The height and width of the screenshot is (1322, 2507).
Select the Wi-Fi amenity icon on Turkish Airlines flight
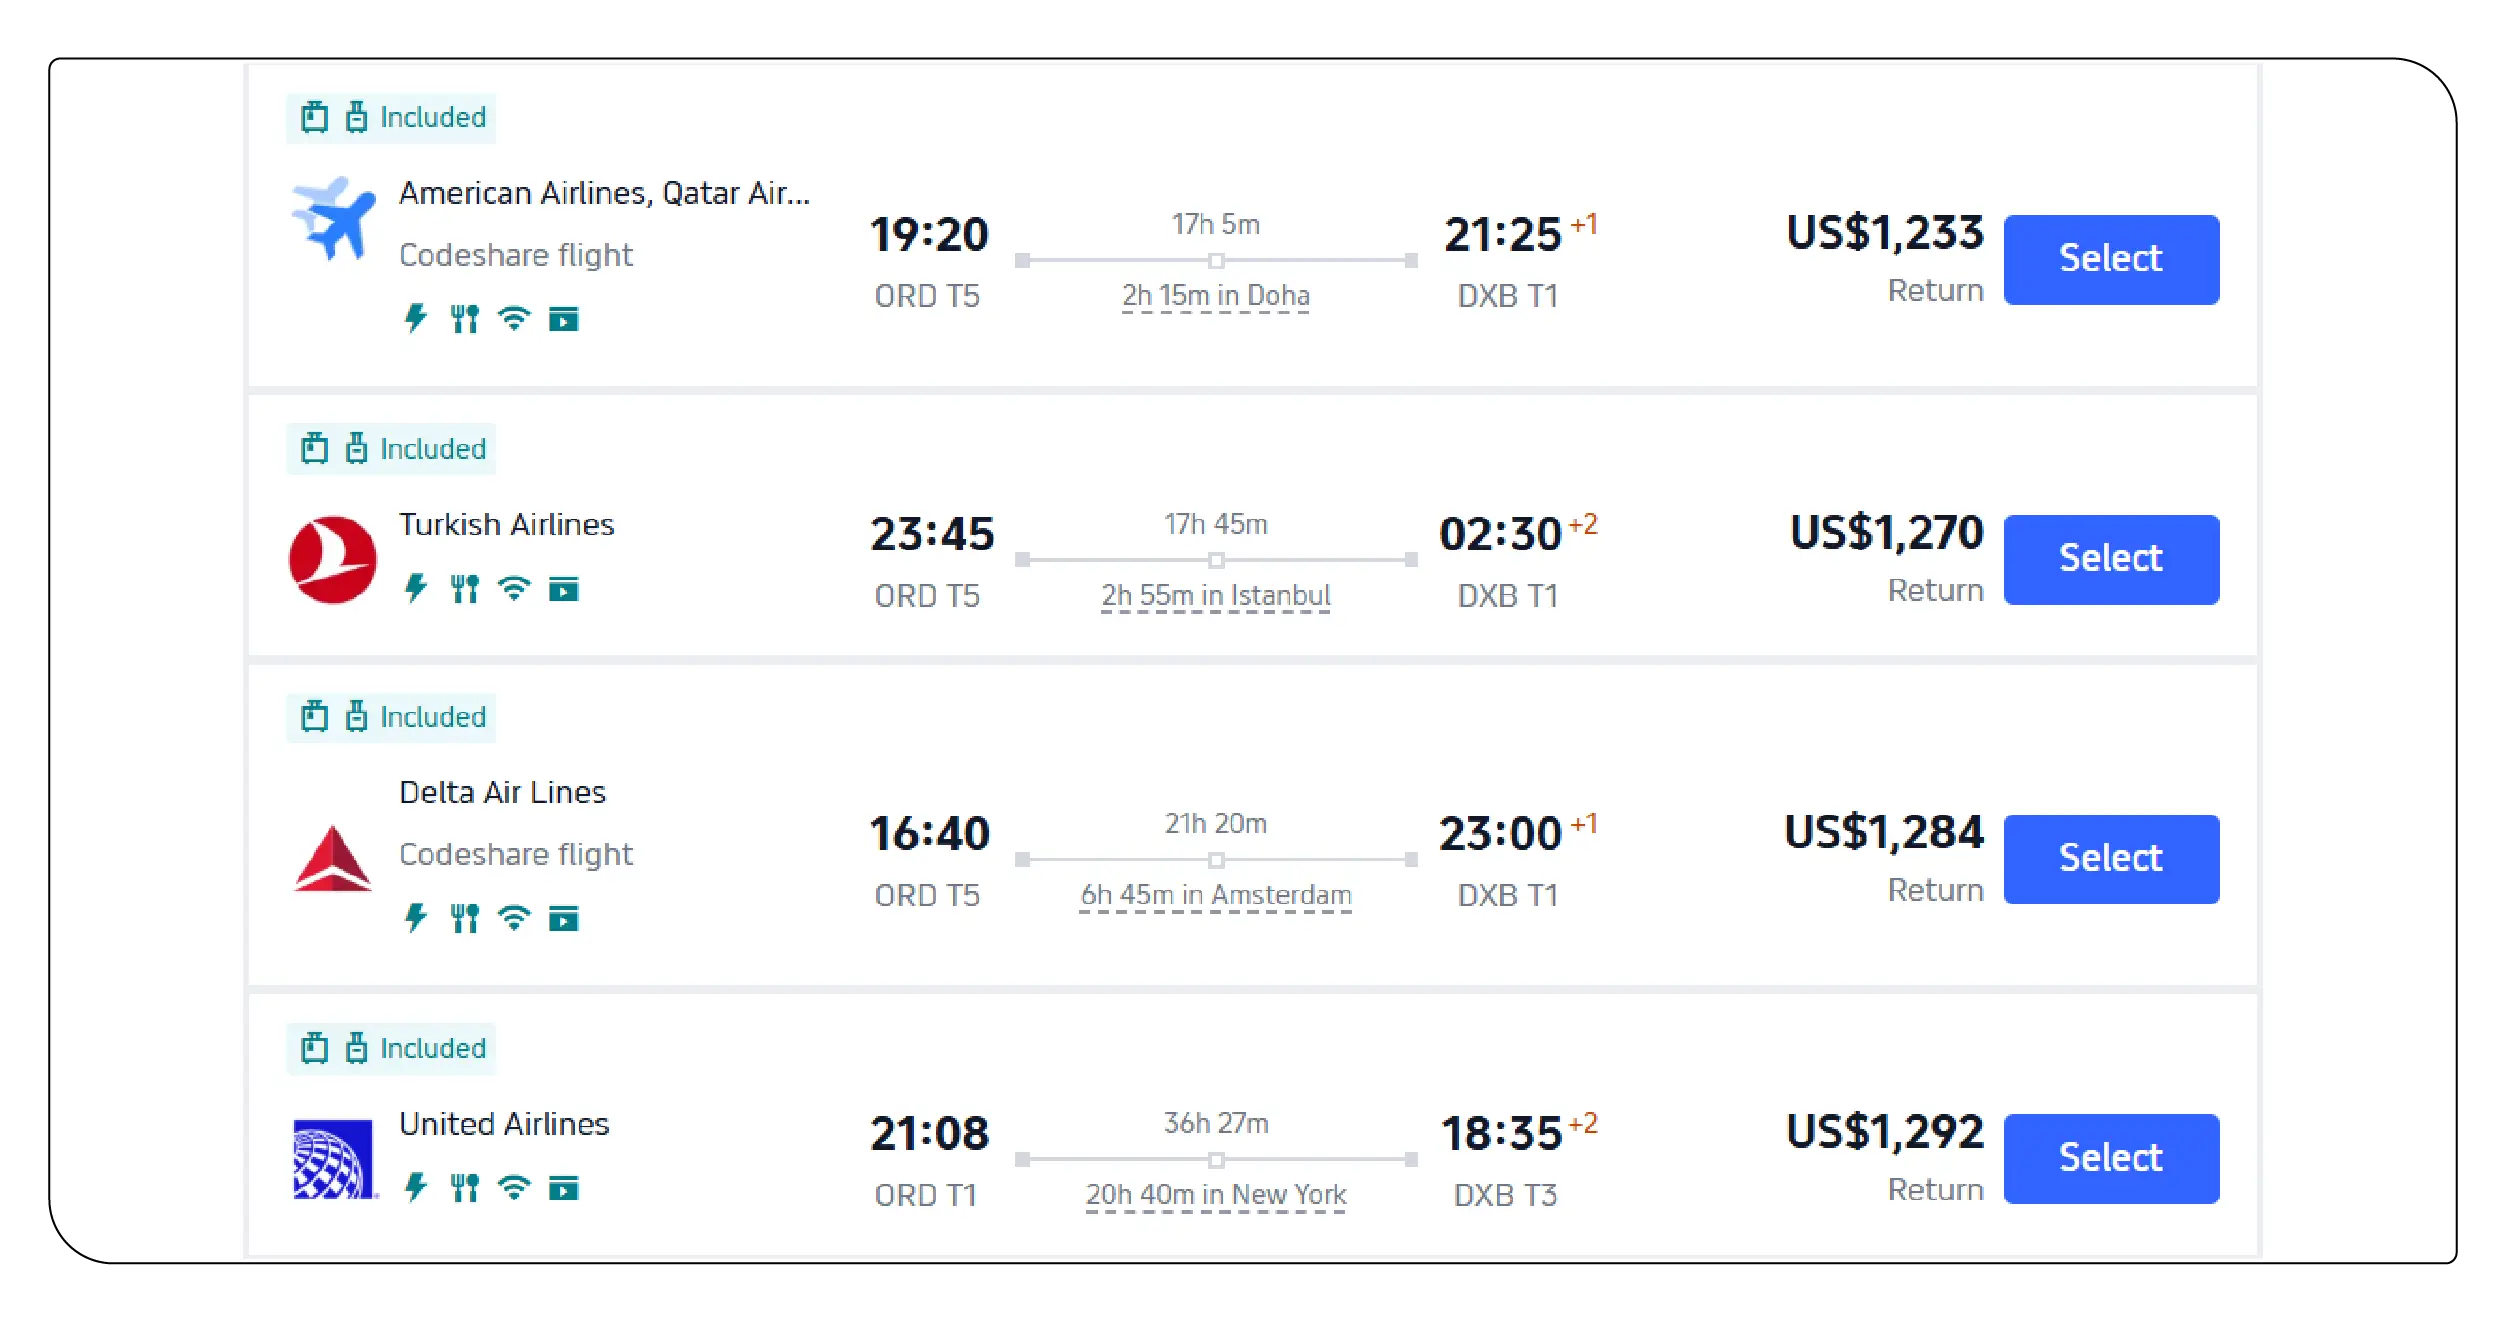513,590
